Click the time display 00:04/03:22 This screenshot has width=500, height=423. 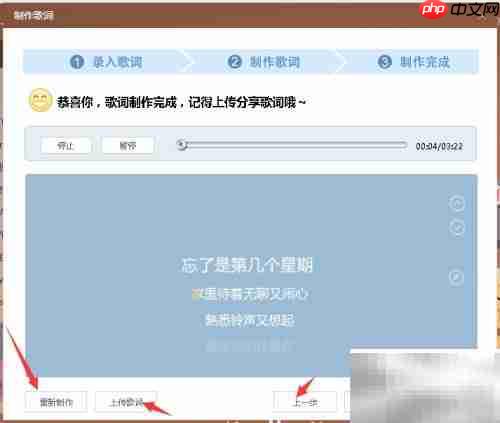(439, 146)
